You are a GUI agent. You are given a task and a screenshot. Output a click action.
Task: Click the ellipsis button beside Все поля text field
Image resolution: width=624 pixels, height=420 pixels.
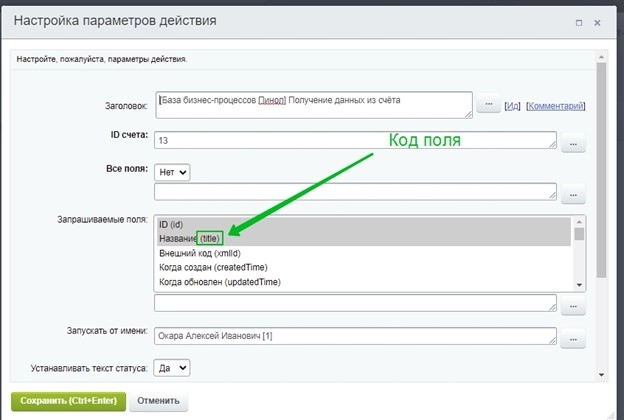click(x=573, y=193)
